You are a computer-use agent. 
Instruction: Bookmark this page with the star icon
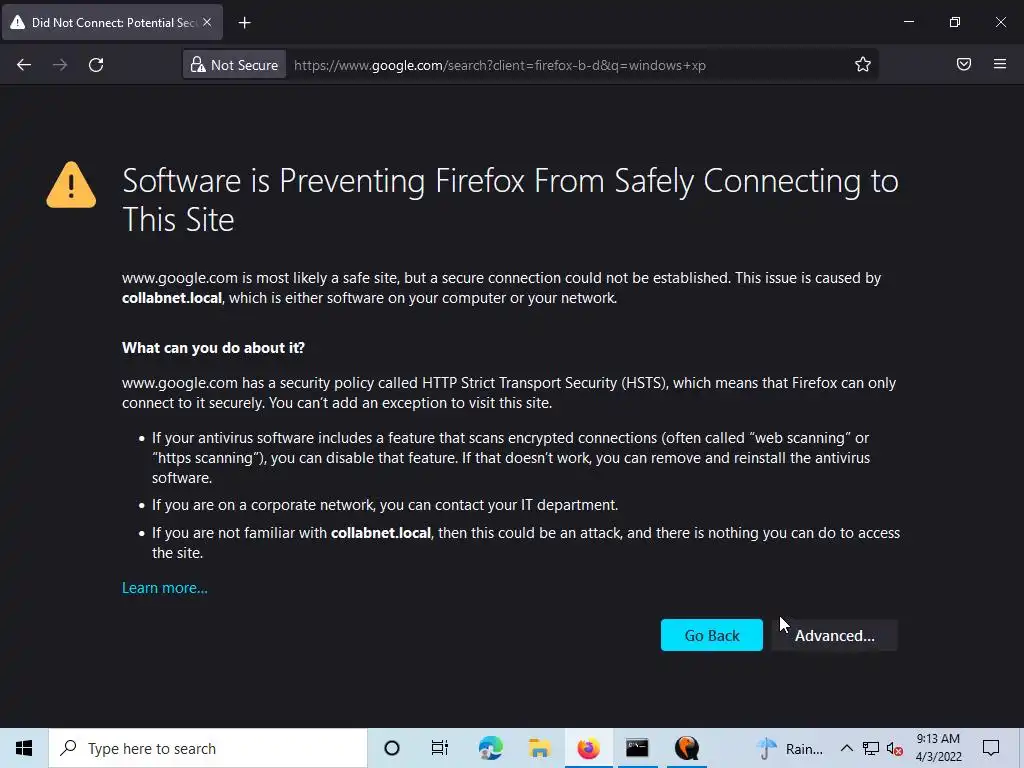click(862, 65)
